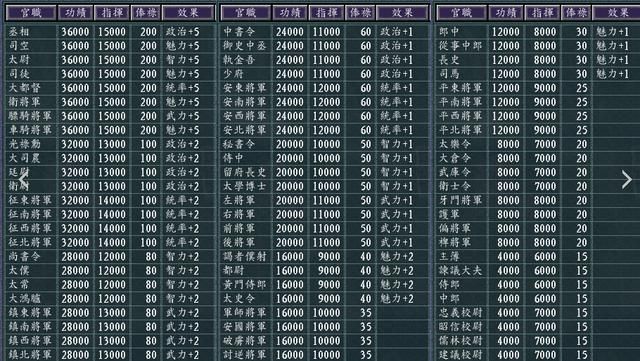Select the 執金吾 rank cell
Viewport: 640px width, 361px height.
(239, 60)
